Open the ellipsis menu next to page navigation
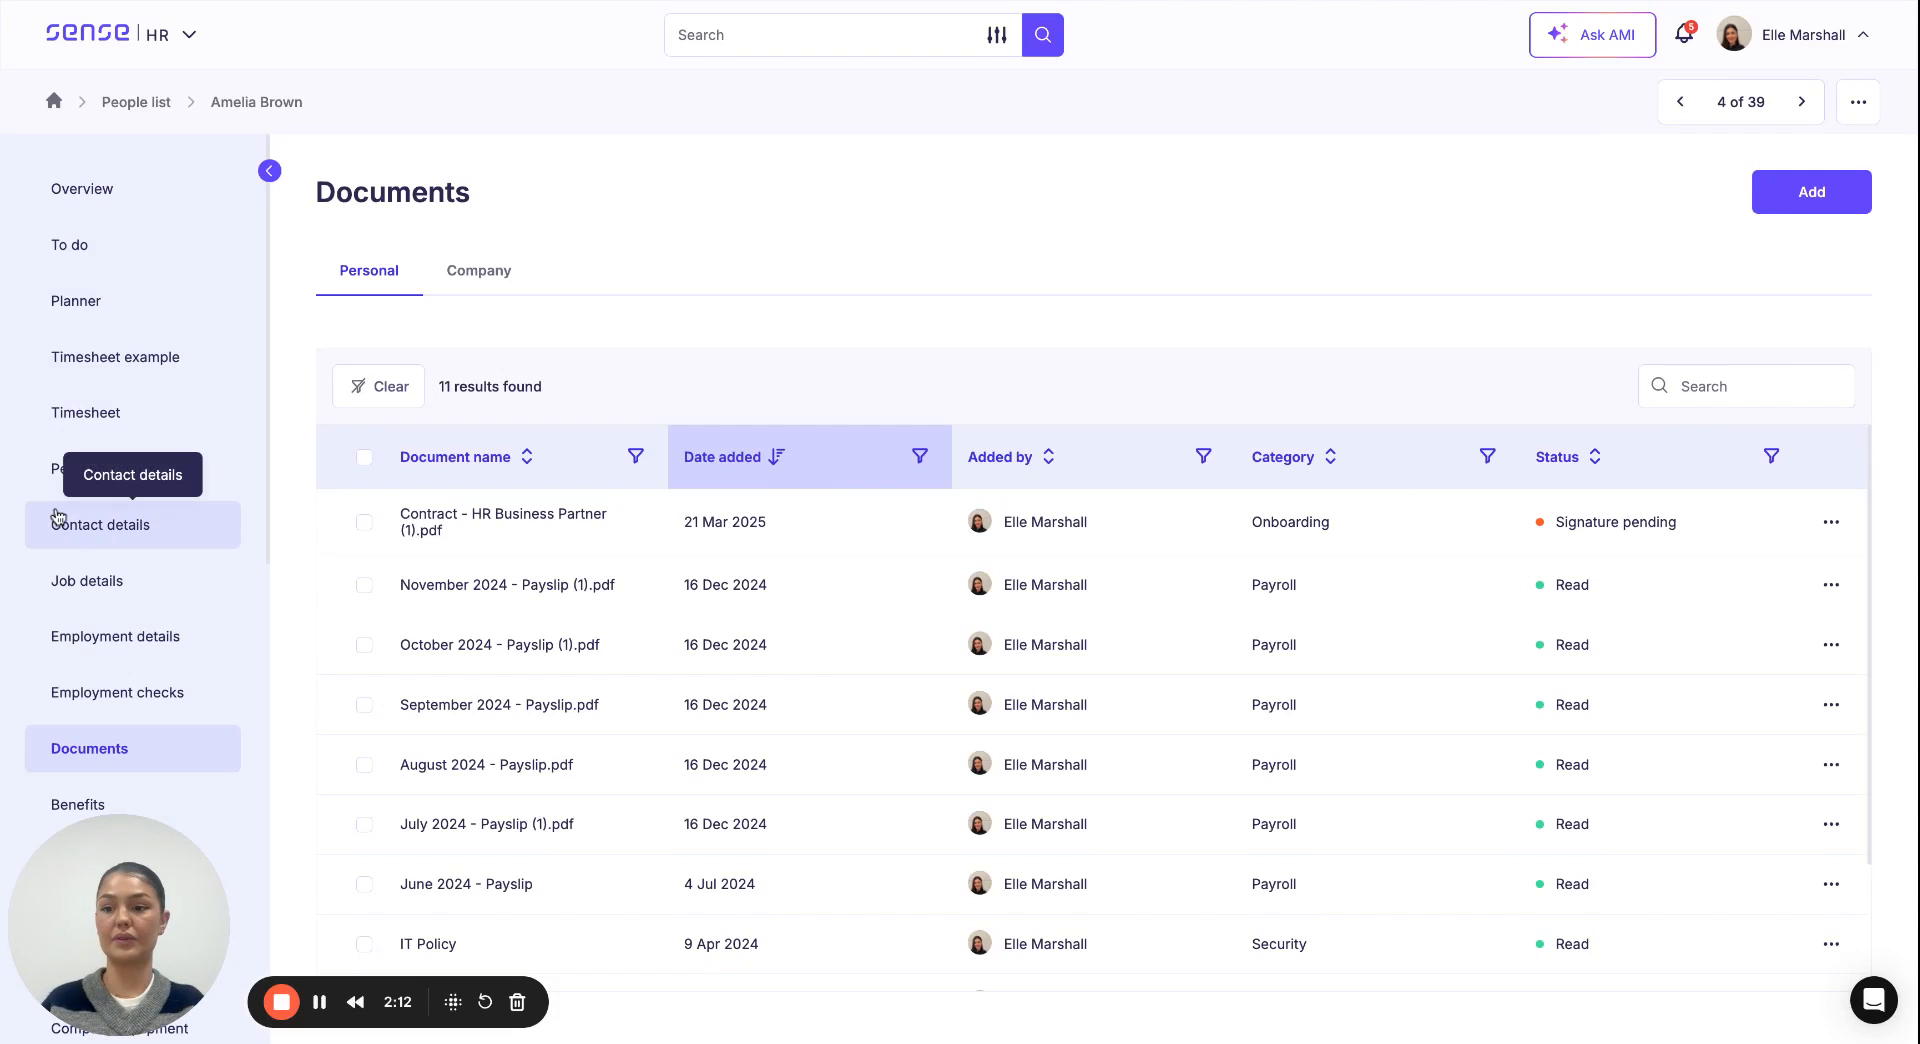1920x1044 pixels. [1859, 101]
